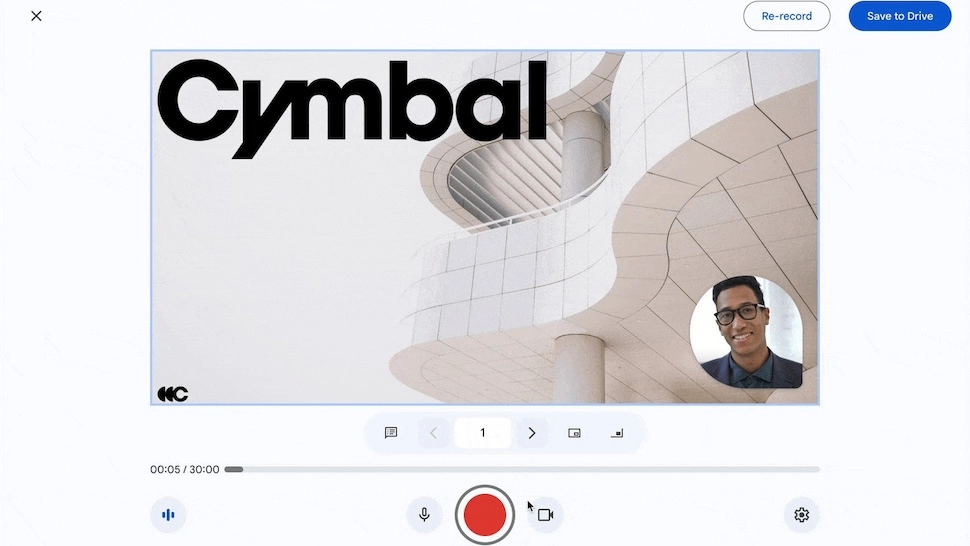Click the Cymbal slide preview

tap(485, 228)
